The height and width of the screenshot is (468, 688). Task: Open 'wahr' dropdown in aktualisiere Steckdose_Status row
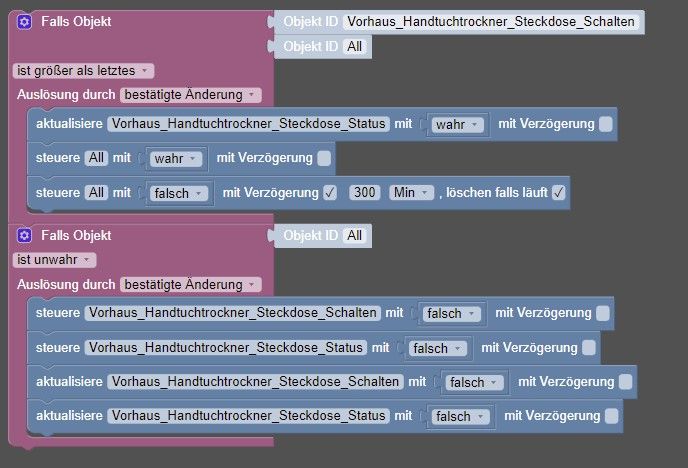[457, 125]
